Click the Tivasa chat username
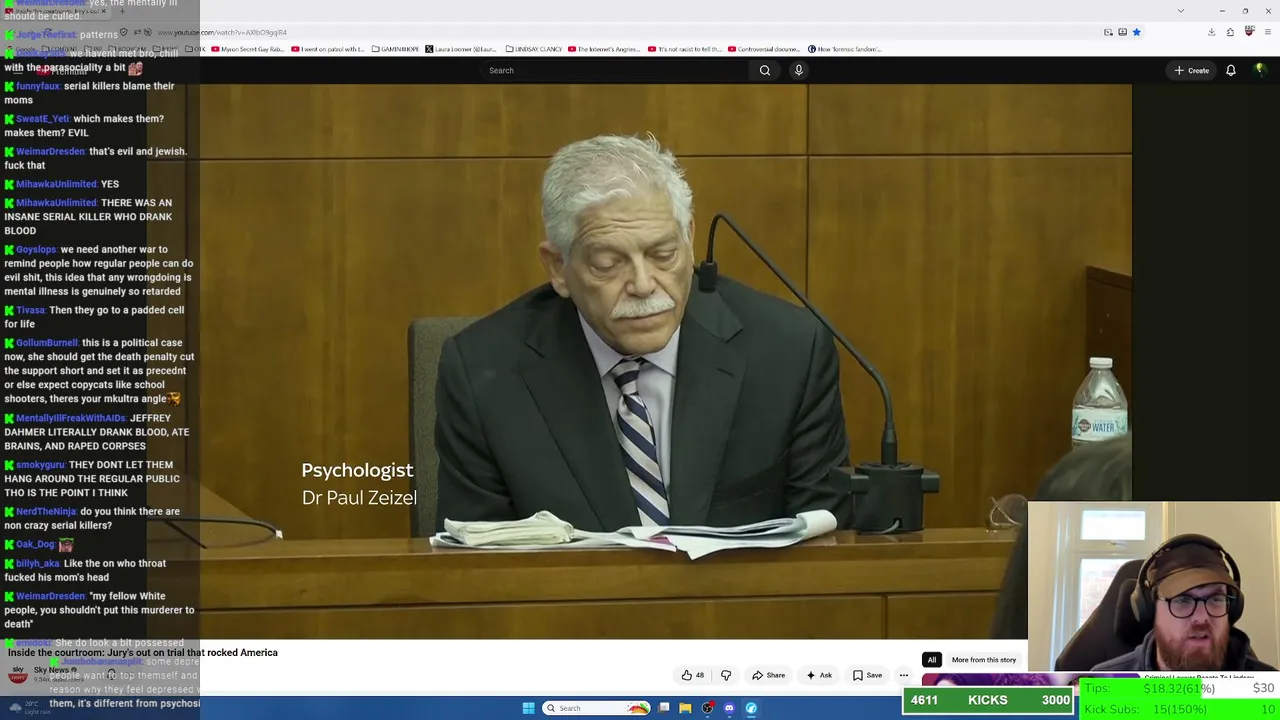Viewport: 1280px width, 720px height. pyautogui.click(x=30, y=310)
